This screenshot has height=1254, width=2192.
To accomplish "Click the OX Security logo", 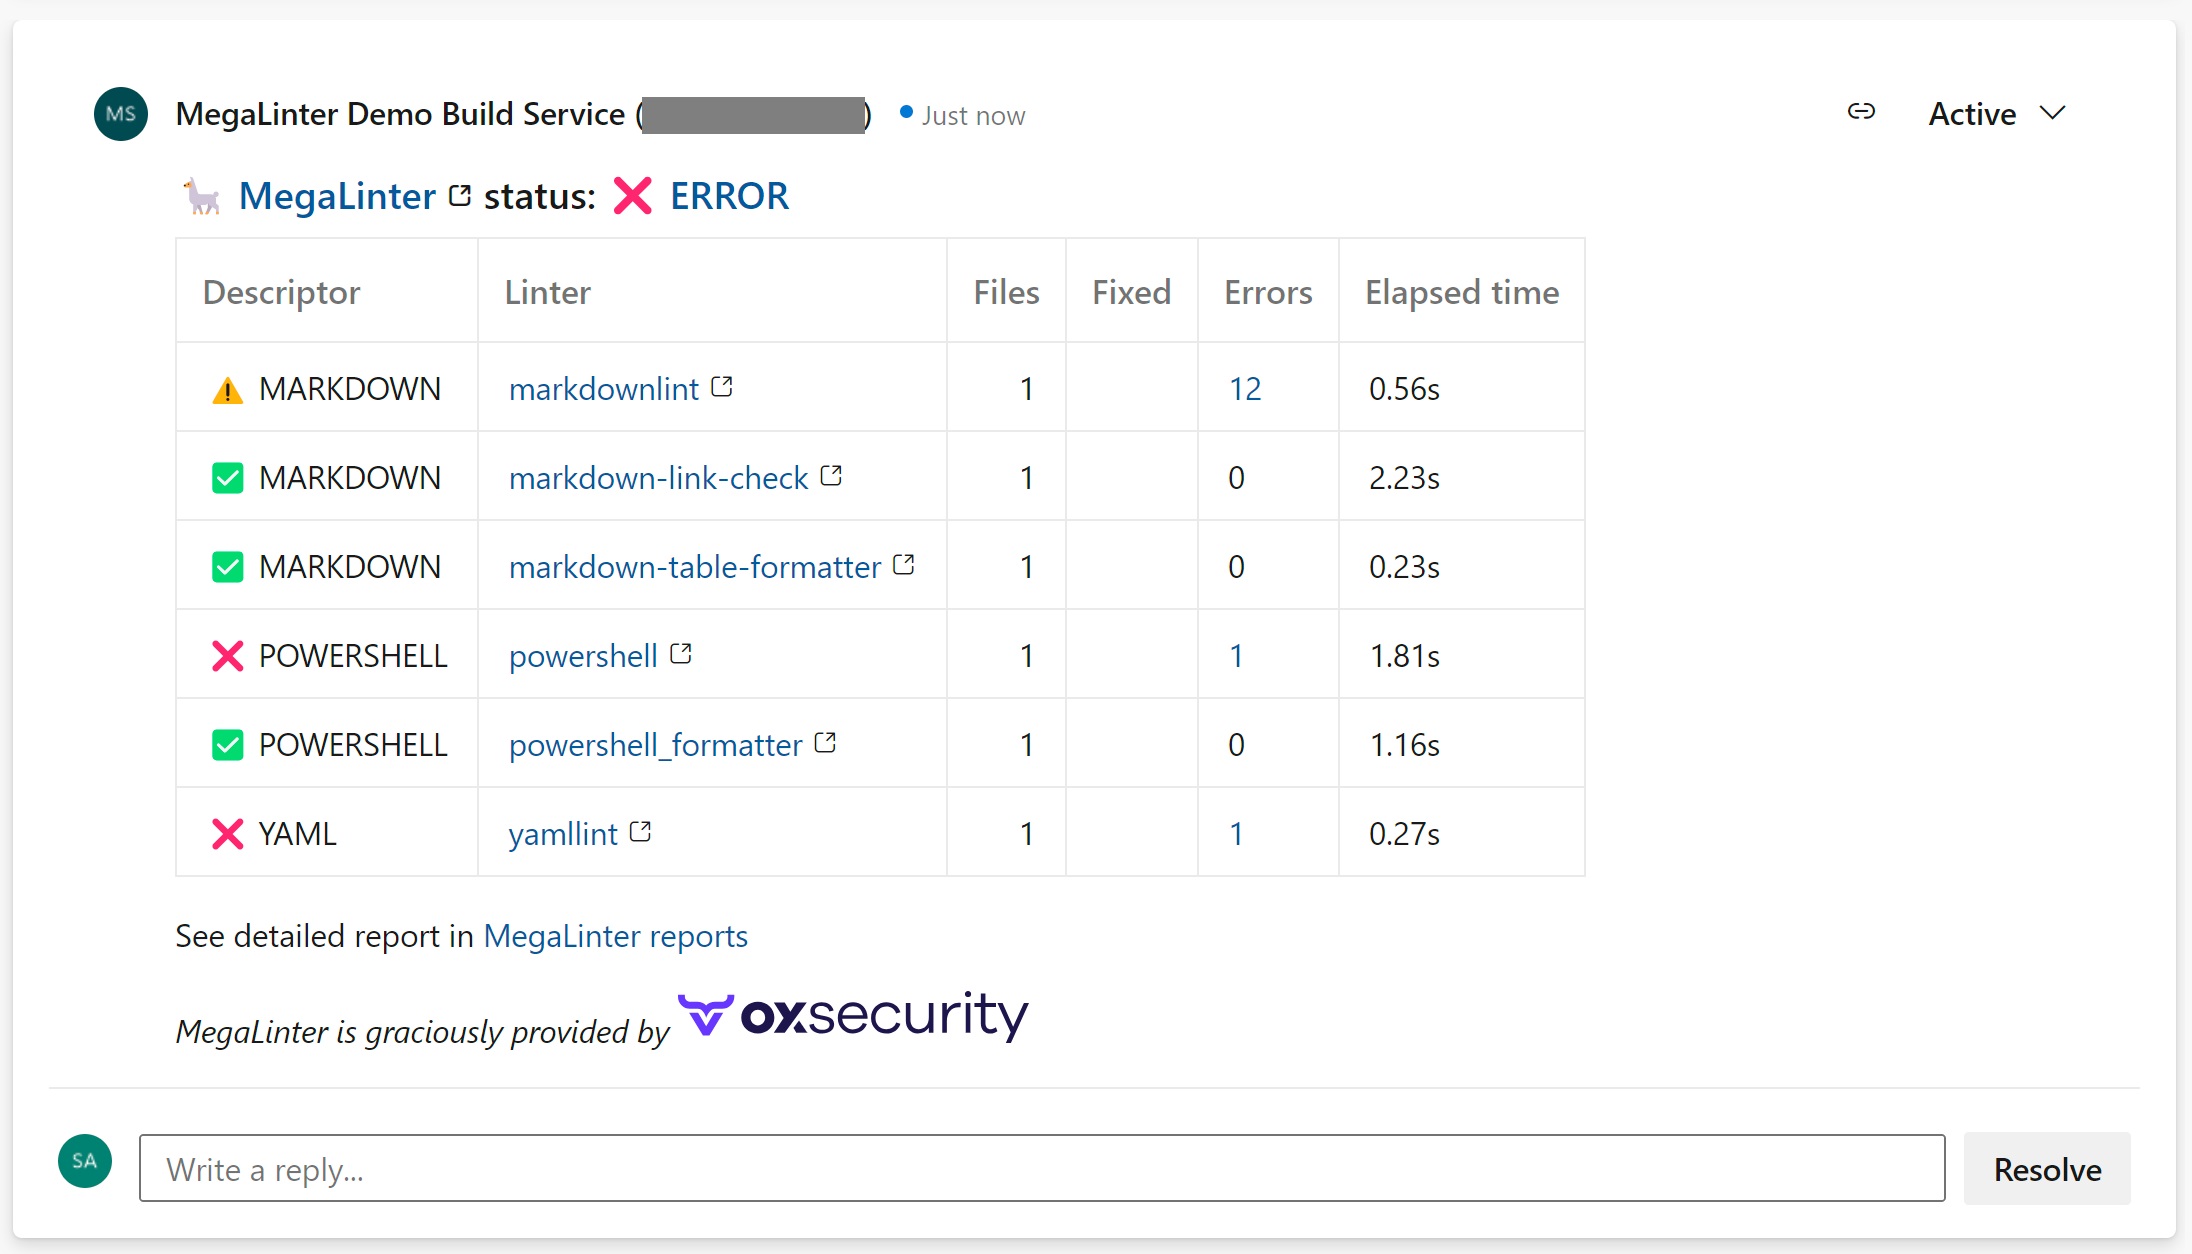I will tap(853, 1016).
